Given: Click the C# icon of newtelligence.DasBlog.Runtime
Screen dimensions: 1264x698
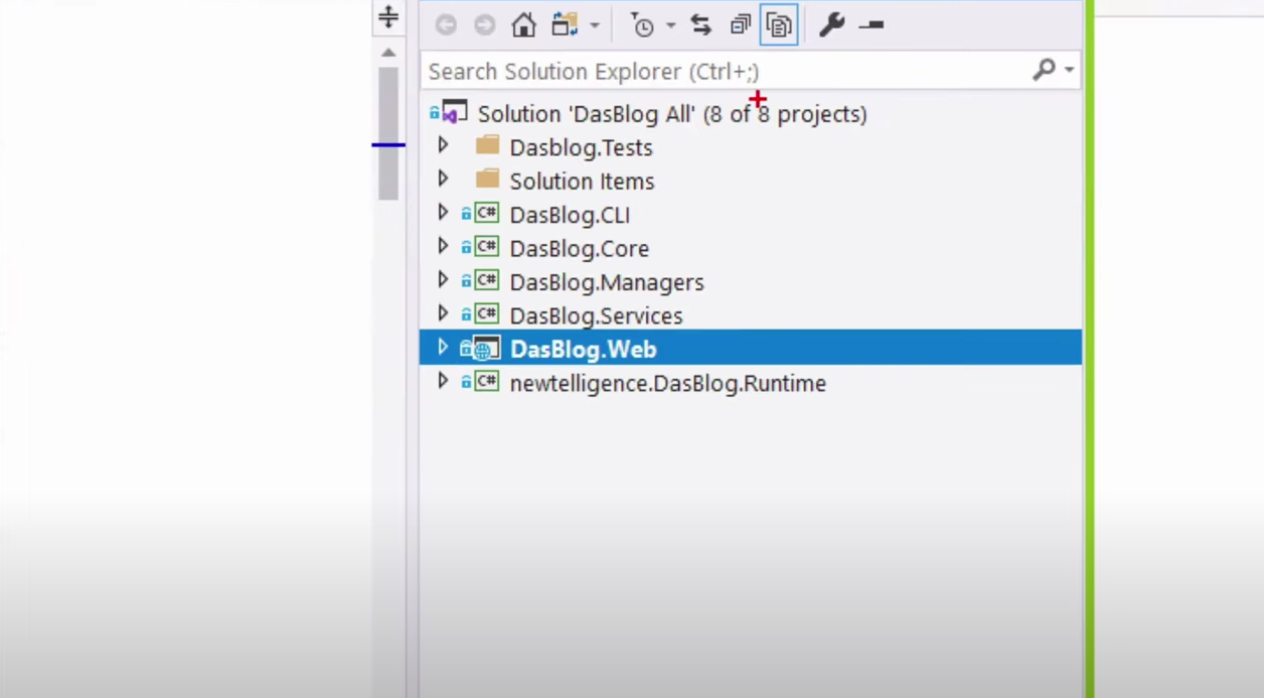Looking at the screenshot, I should point(487,381).
